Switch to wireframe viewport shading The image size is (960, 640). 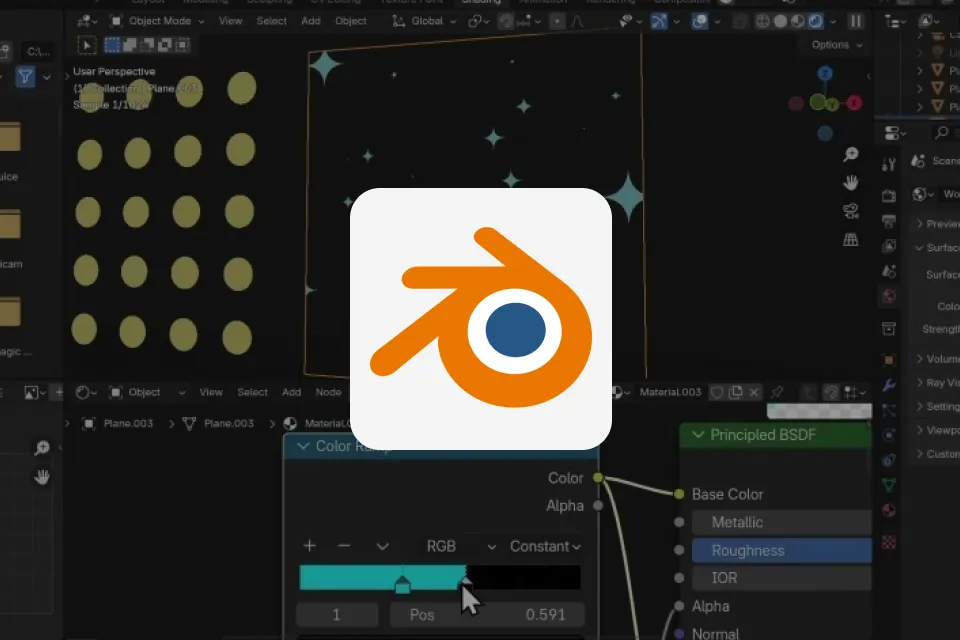click(x=762, y=21)
